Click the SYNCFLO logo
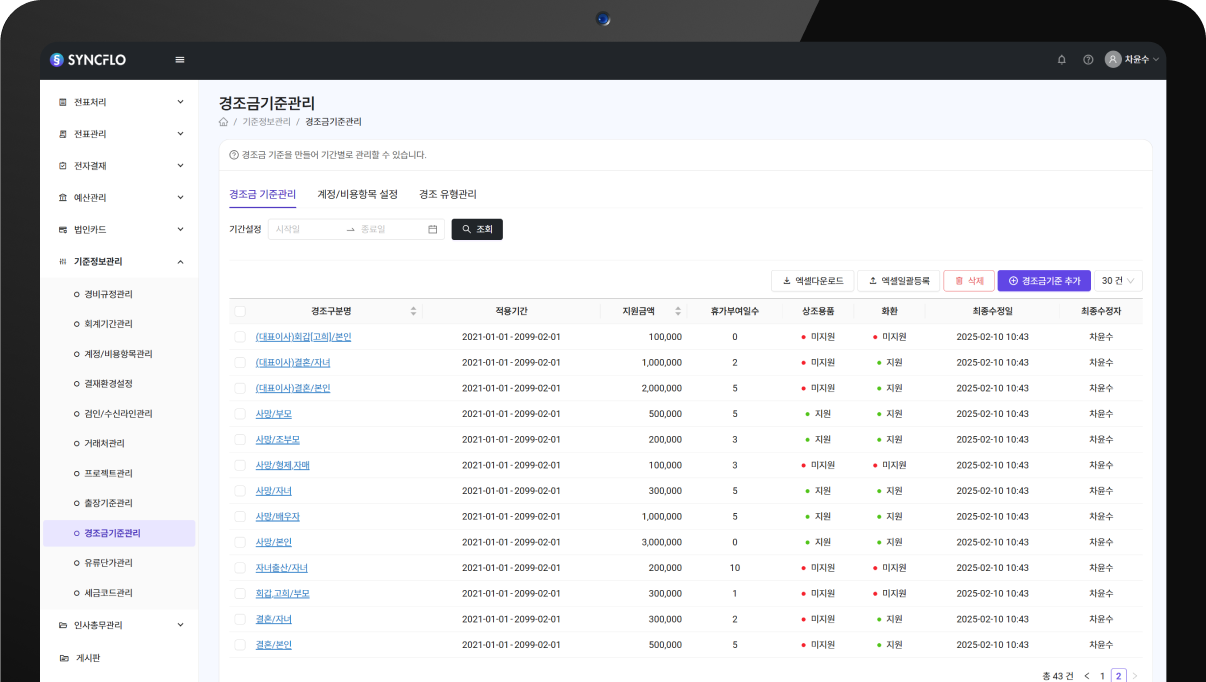This screenshot has height=682, width=1206. coord(88,60)
